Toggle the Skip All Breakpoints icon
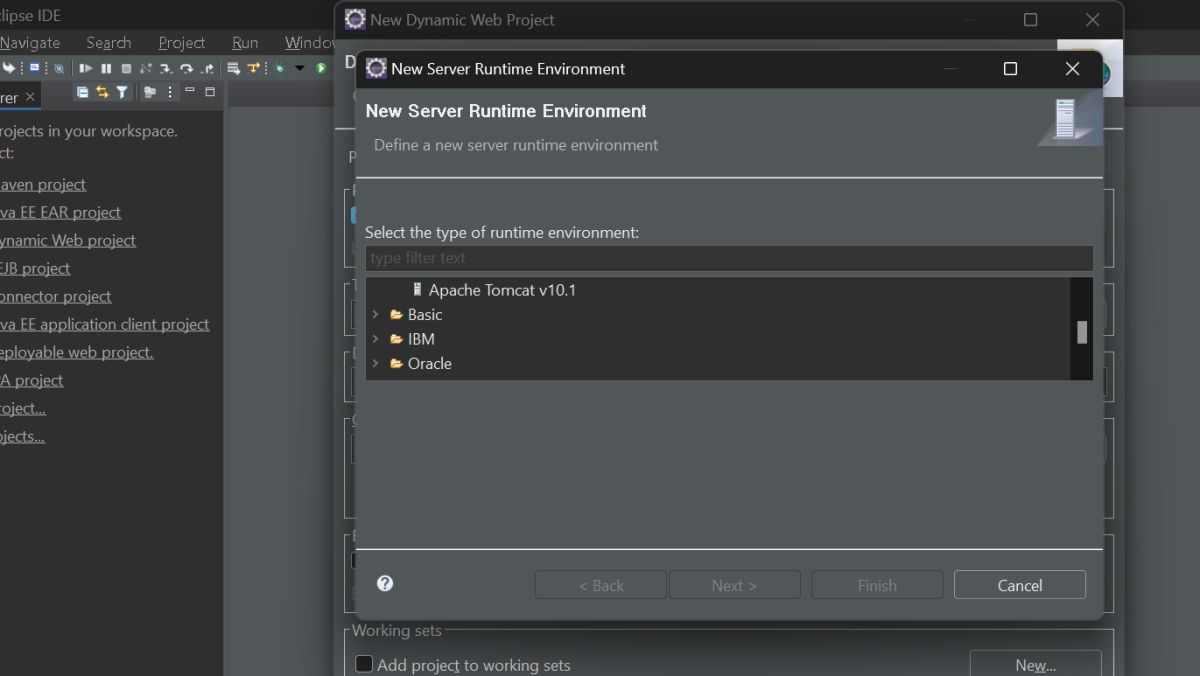 (x=59, y=68)
